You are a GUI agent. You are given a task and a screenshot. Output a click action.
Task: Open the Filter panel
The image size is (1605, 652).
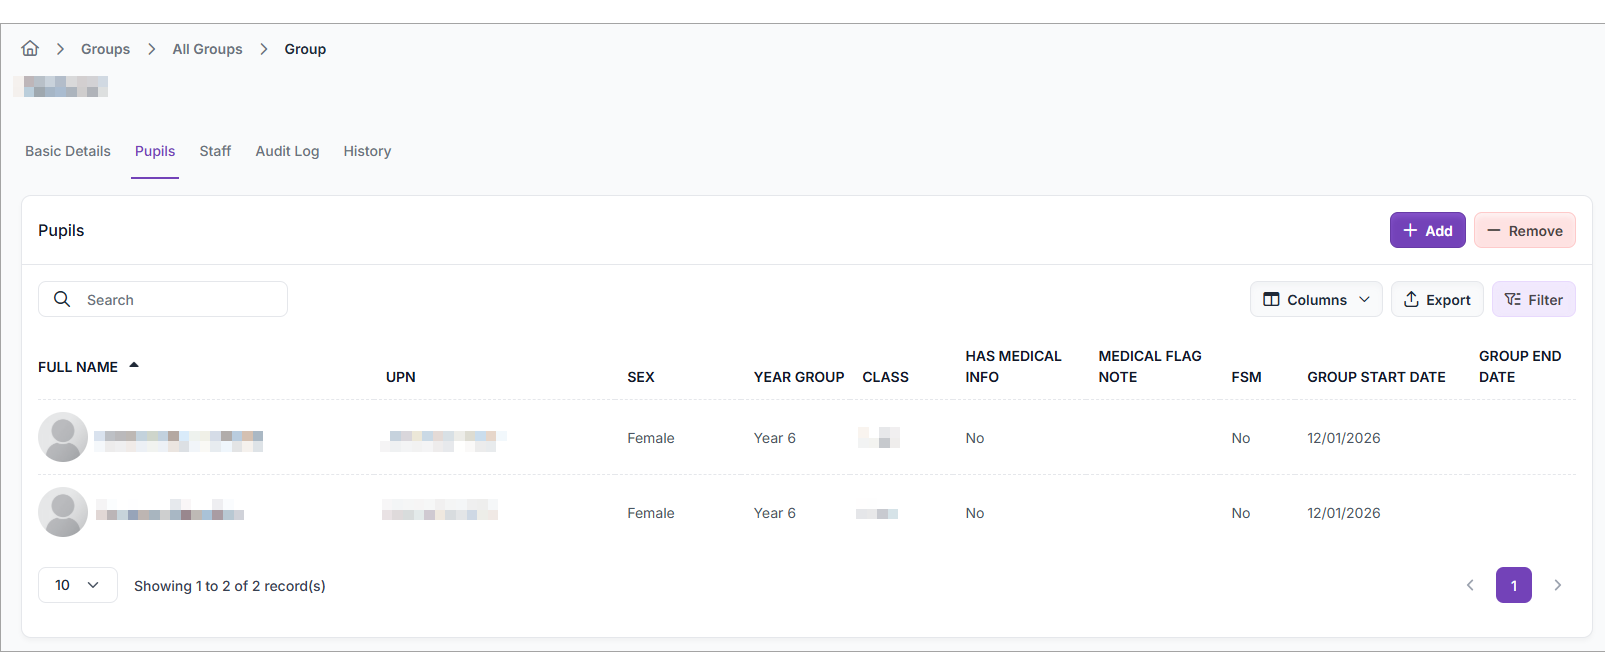click(1533, 299)
